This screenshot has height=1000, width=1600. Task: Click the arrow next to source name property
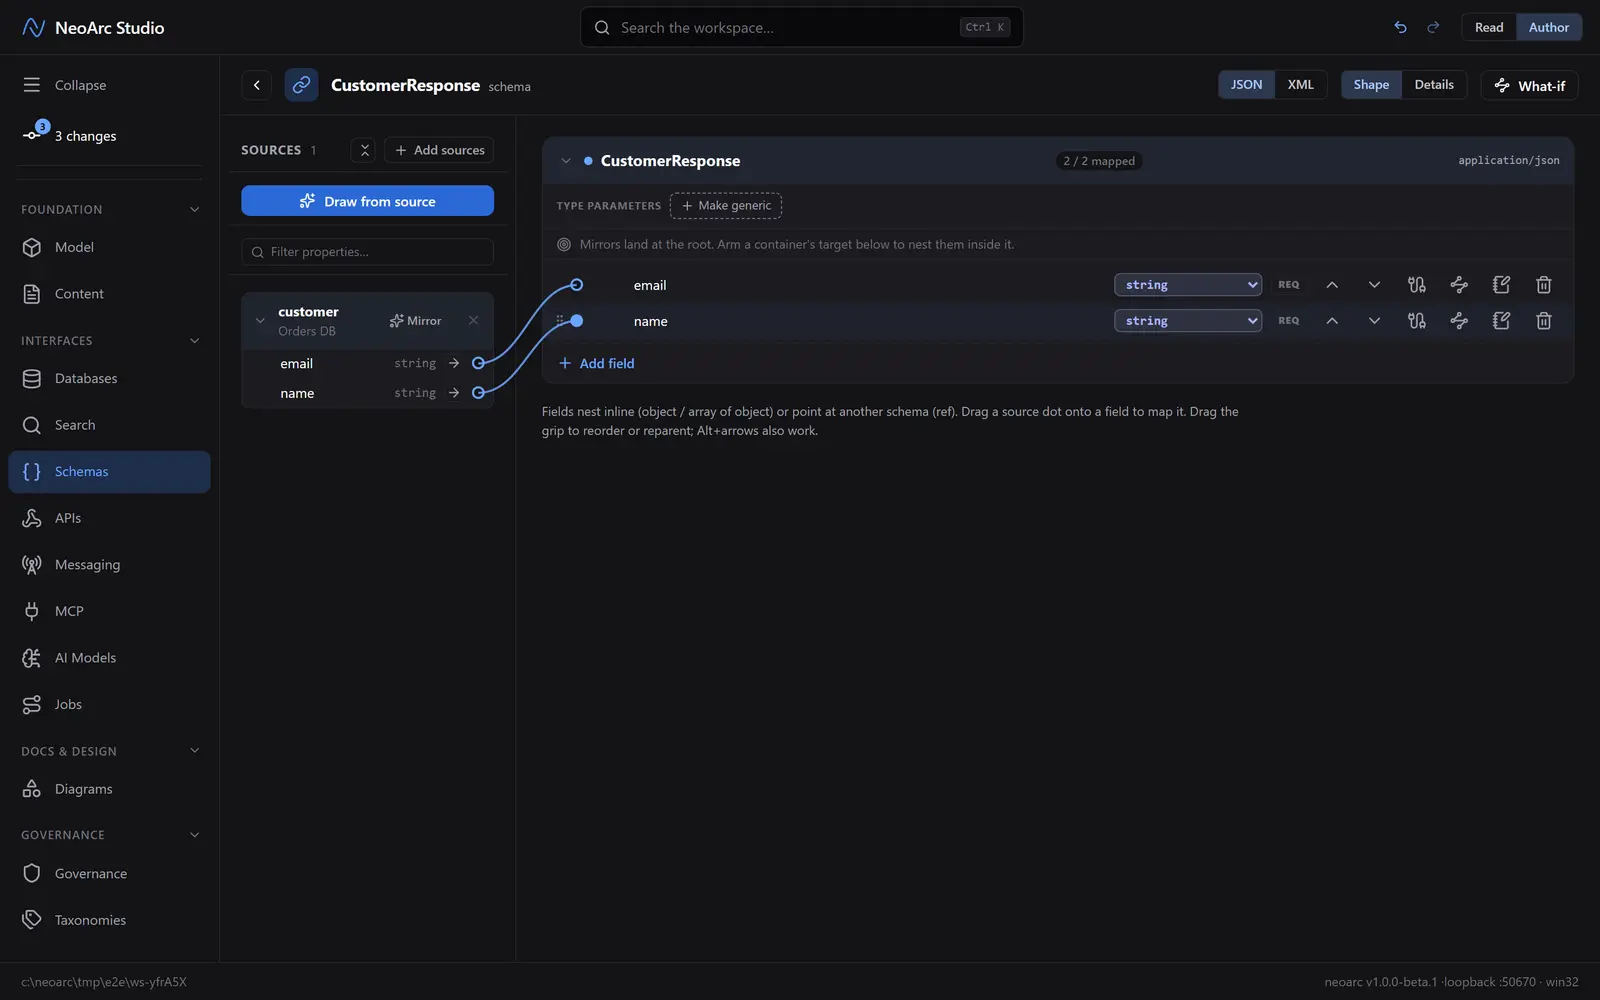(454, 393)
